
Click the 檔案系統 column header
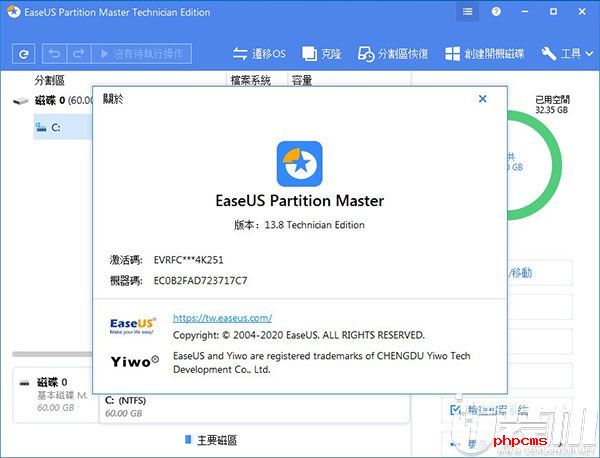[x=251, y=80]
